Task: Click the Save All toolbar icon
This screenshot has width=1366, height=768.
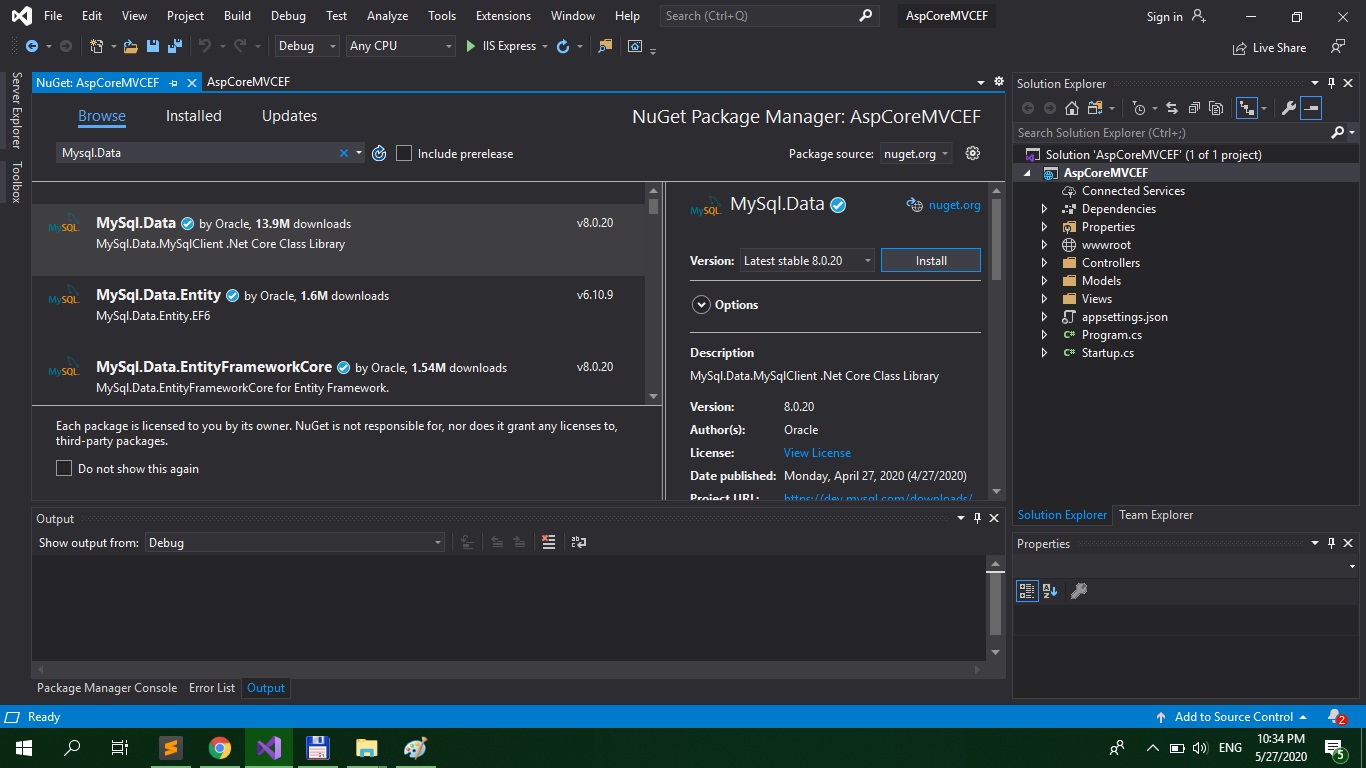Action: 174,46
